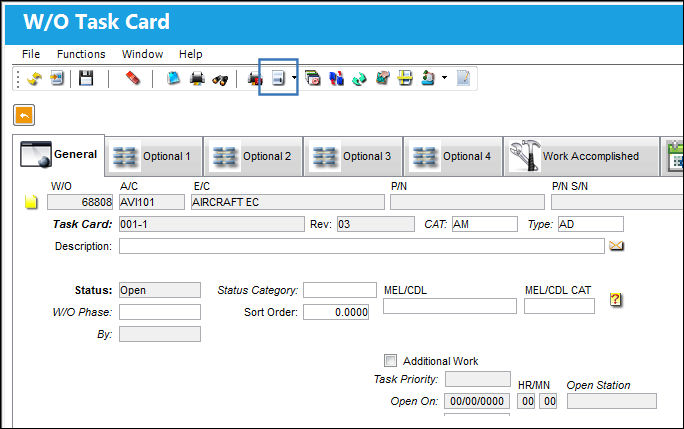Click the Task Priority field
The image size is (684, 429).
point(478,379)
